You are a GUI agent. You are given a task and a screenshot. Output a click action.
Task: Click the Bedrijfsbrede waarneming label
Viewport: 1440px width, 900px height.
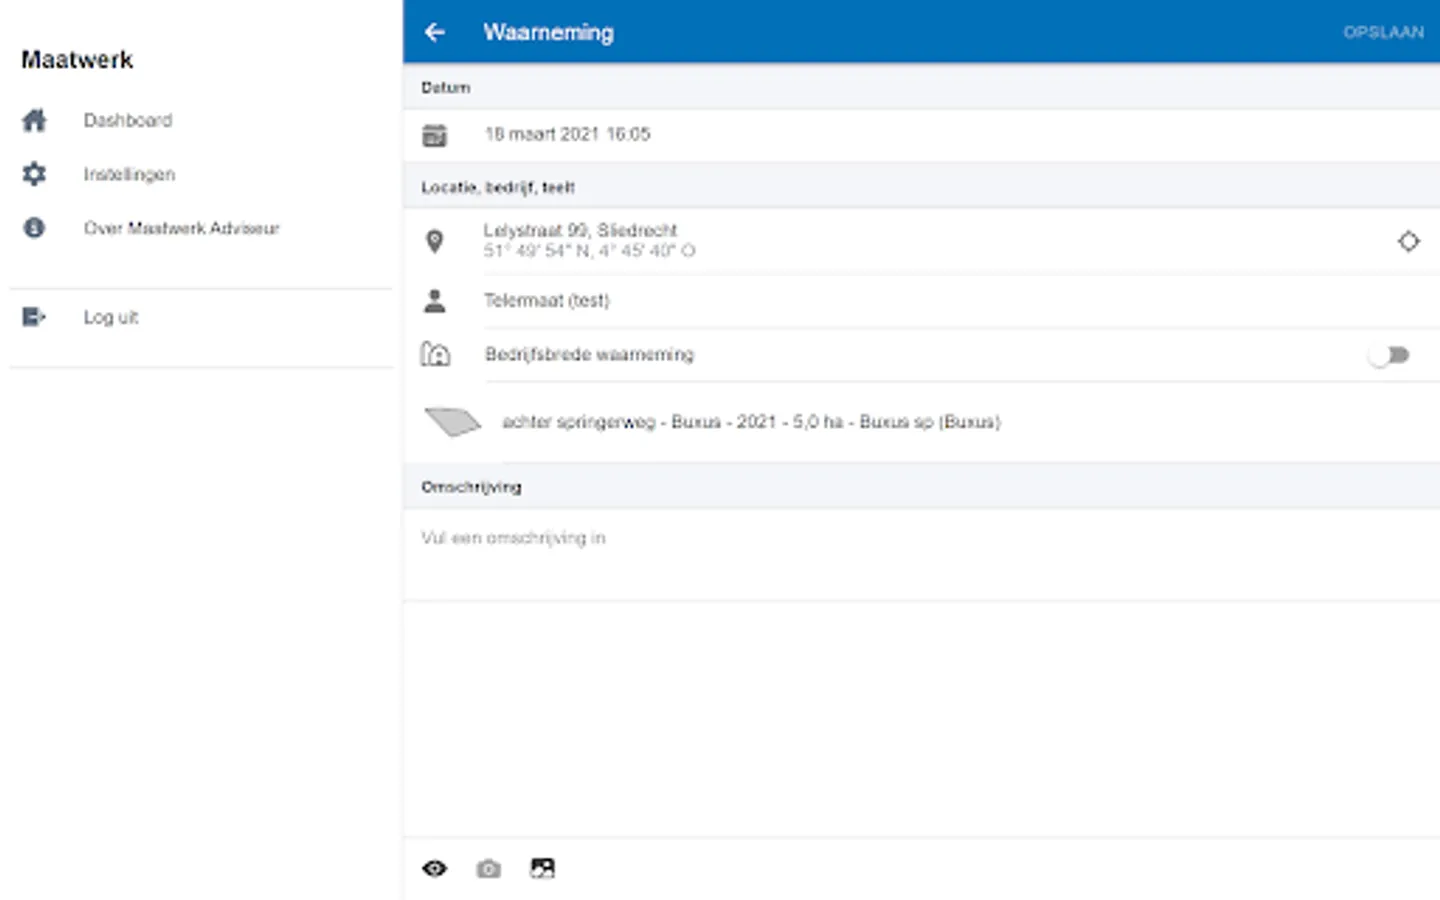589,354
